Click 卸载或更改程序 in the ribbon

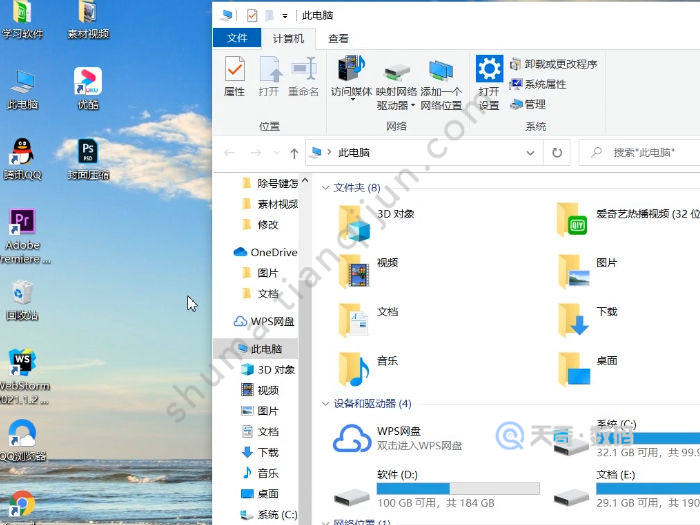(x=554, y=64)
